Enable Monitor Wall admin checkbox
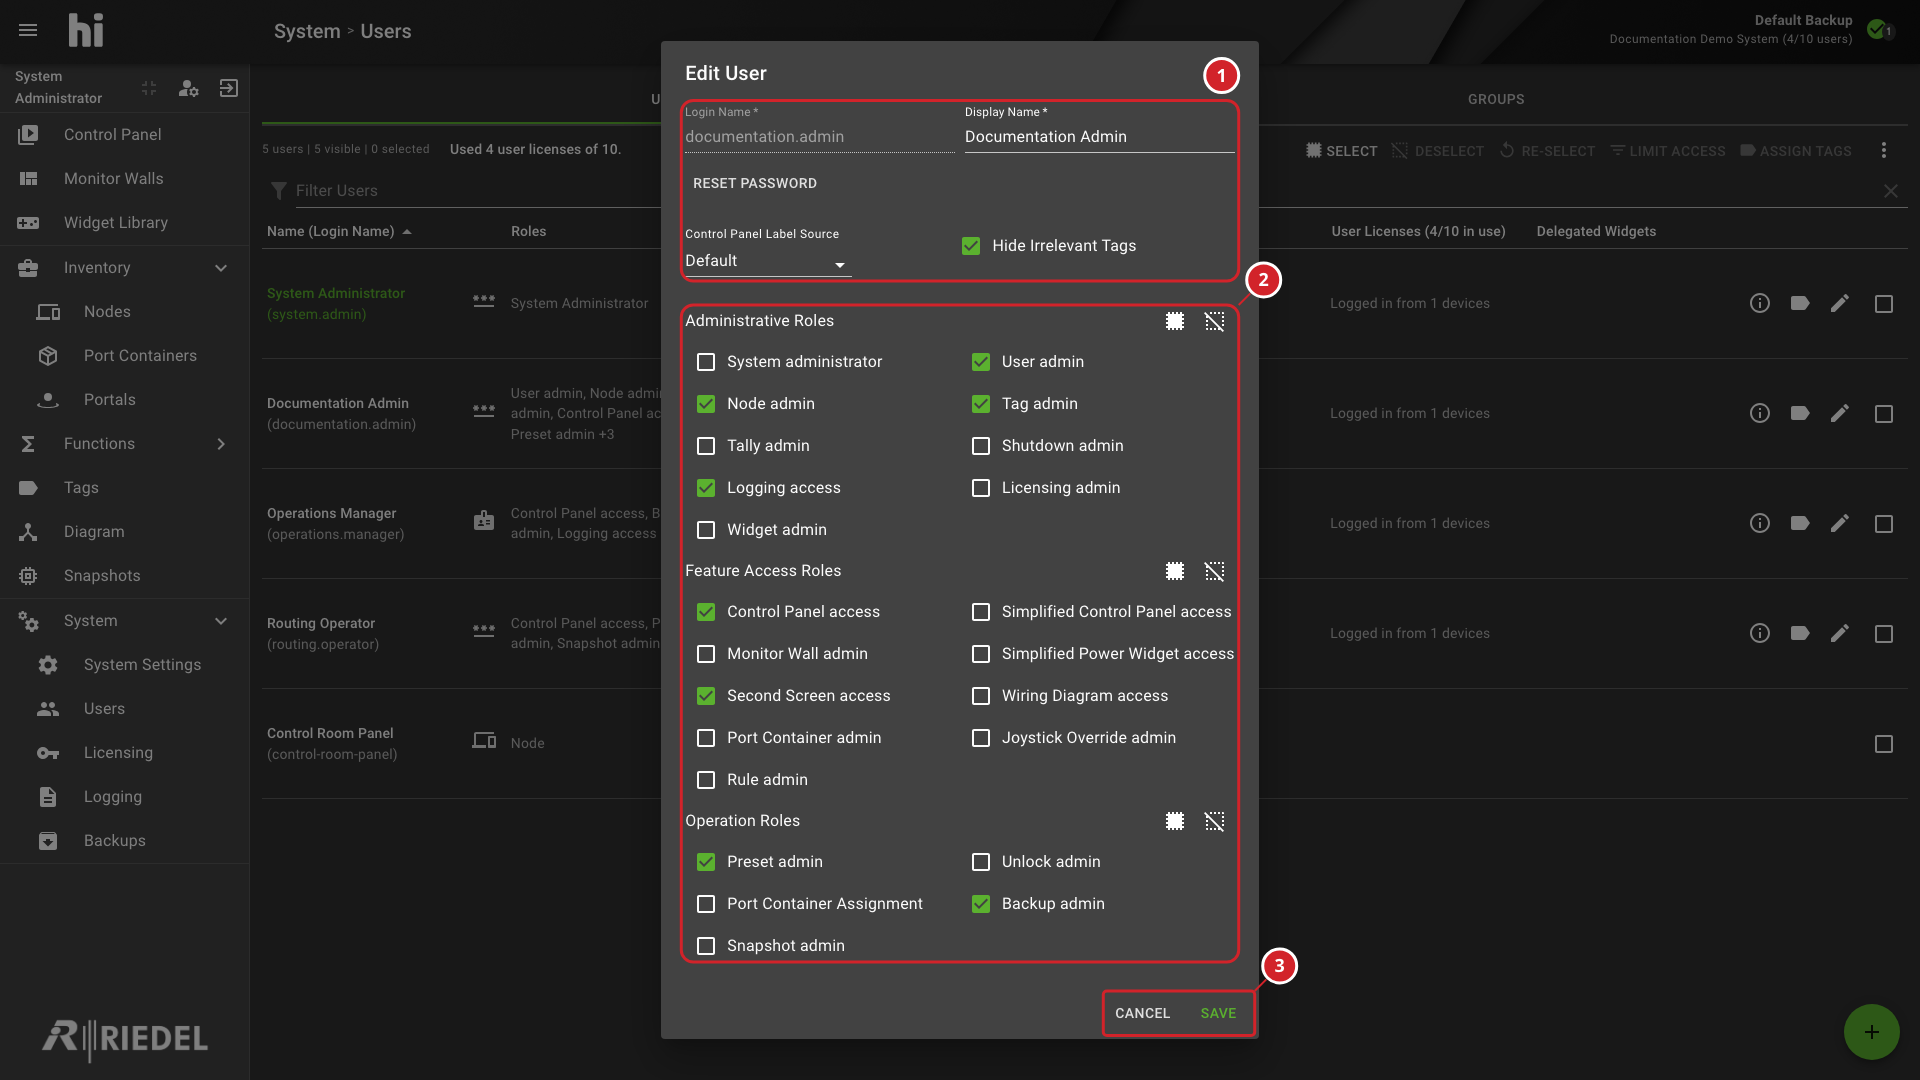Viewport: 1920px width, 1080px height. [706, 654]
